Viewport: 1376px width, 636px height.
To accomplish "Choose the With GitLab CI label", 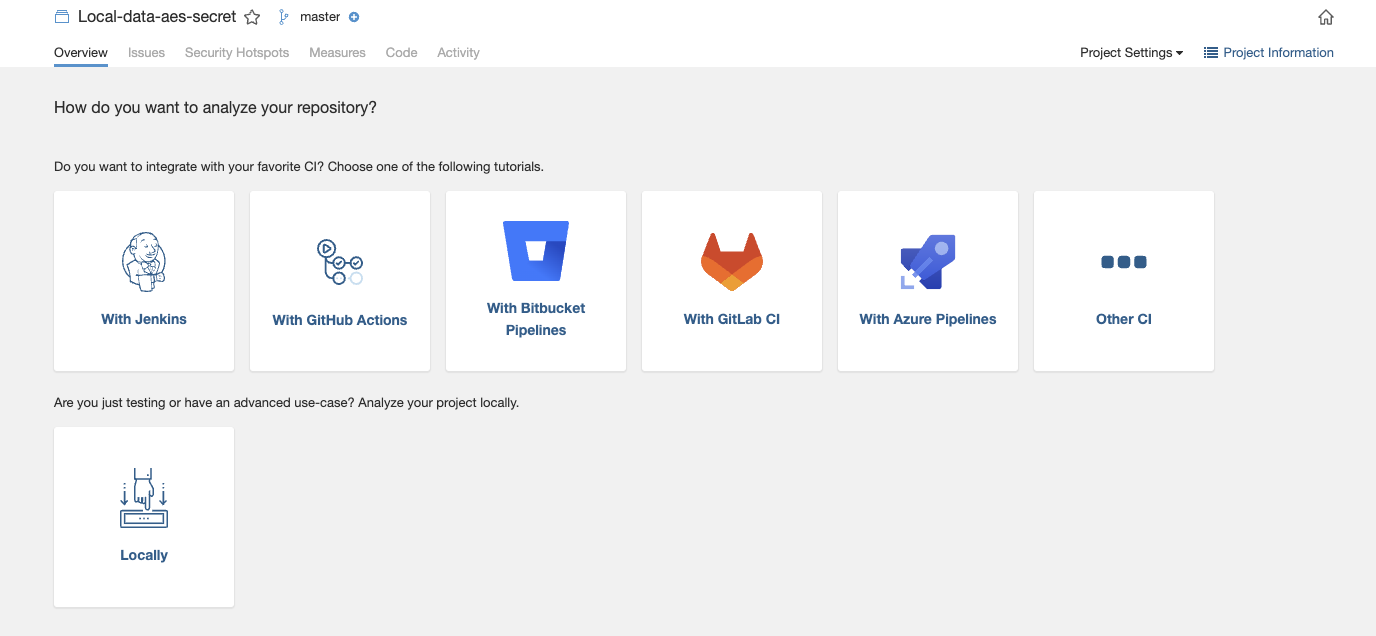I will tap(732, 319).
